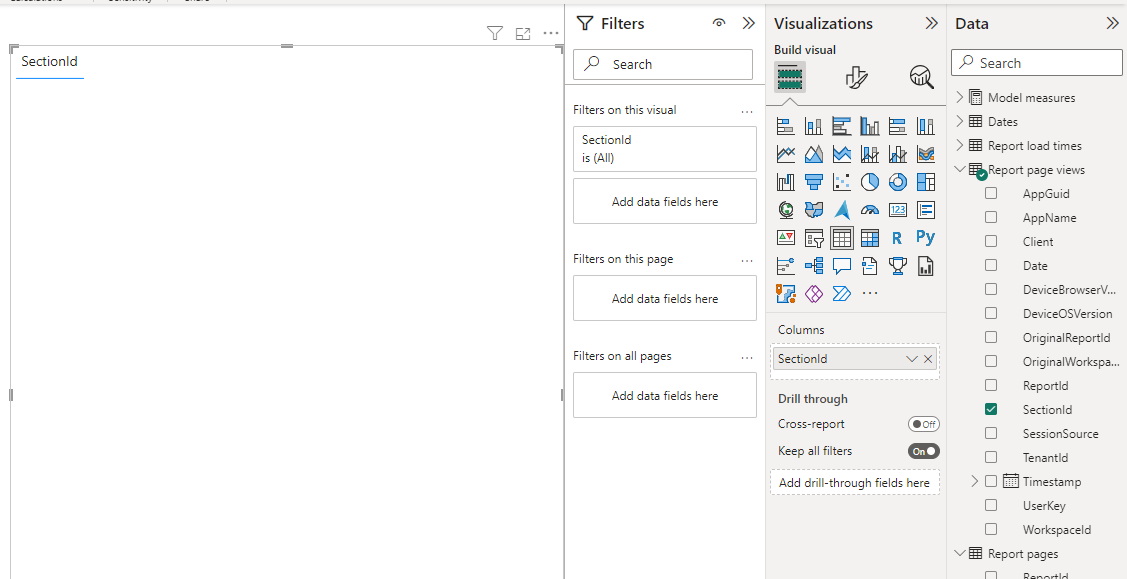Select the Power Apps visual
This screenshot has width=1127, height=579.
tap(814, 293)
